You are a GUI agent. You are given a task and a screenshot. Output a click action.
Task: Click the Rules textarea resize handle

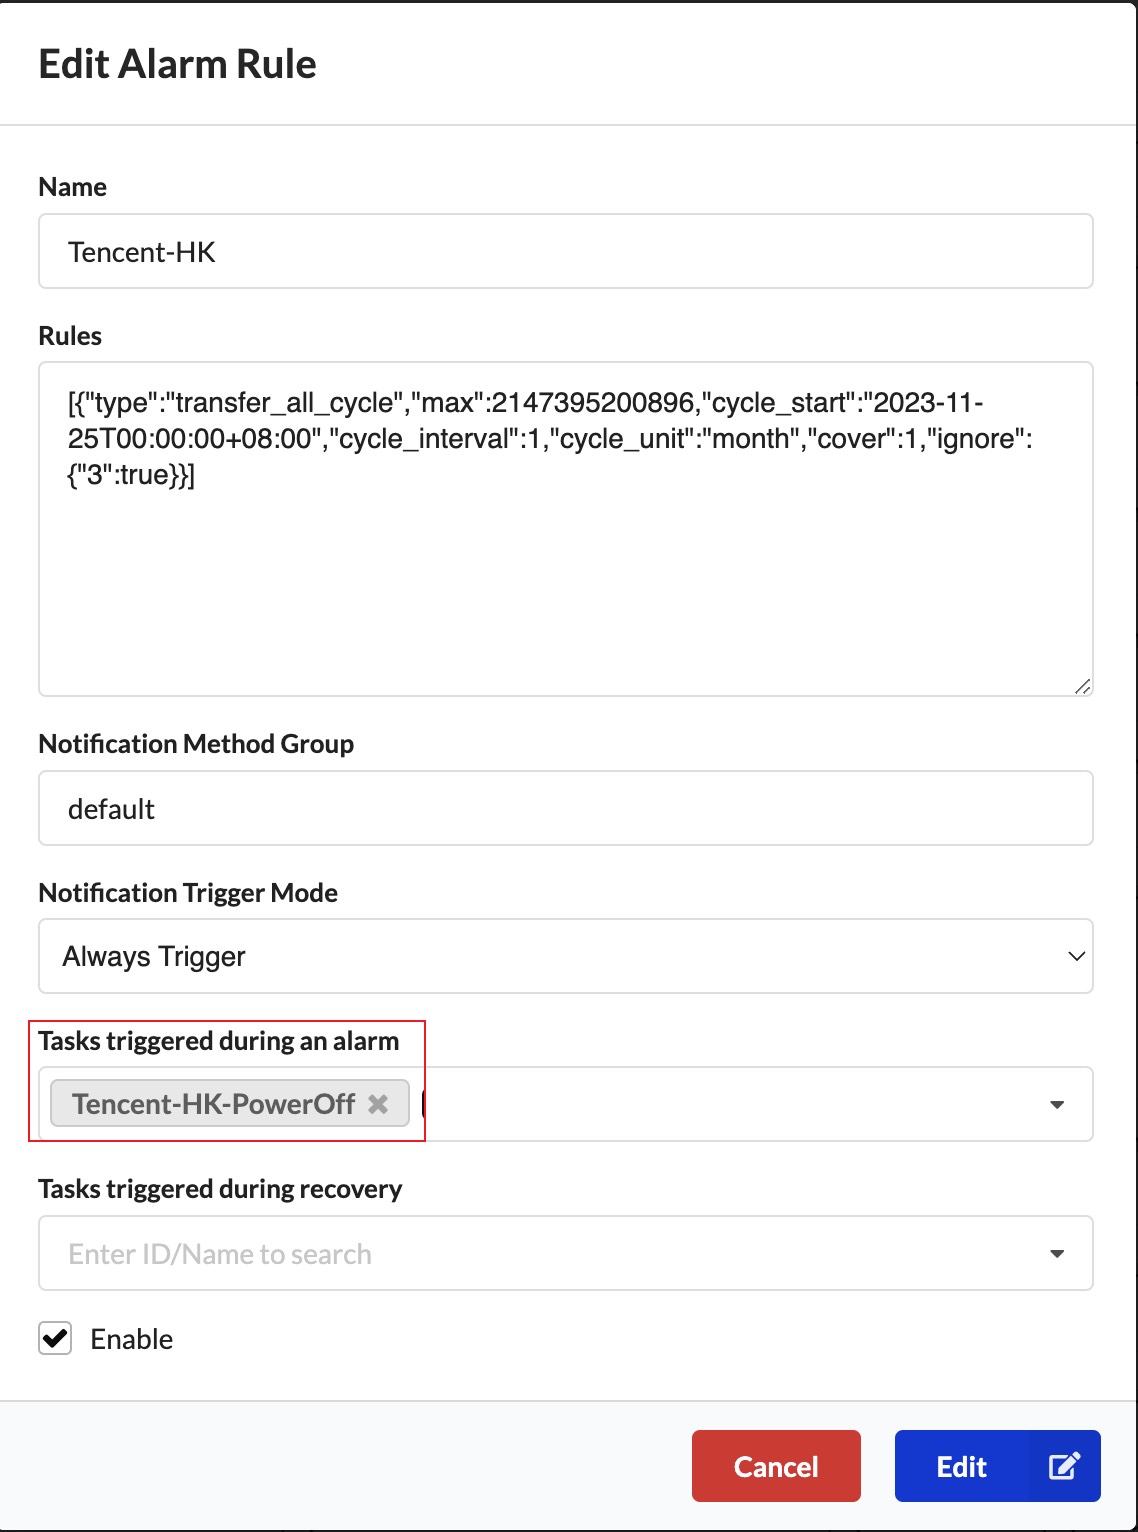tap(1082, 686)
